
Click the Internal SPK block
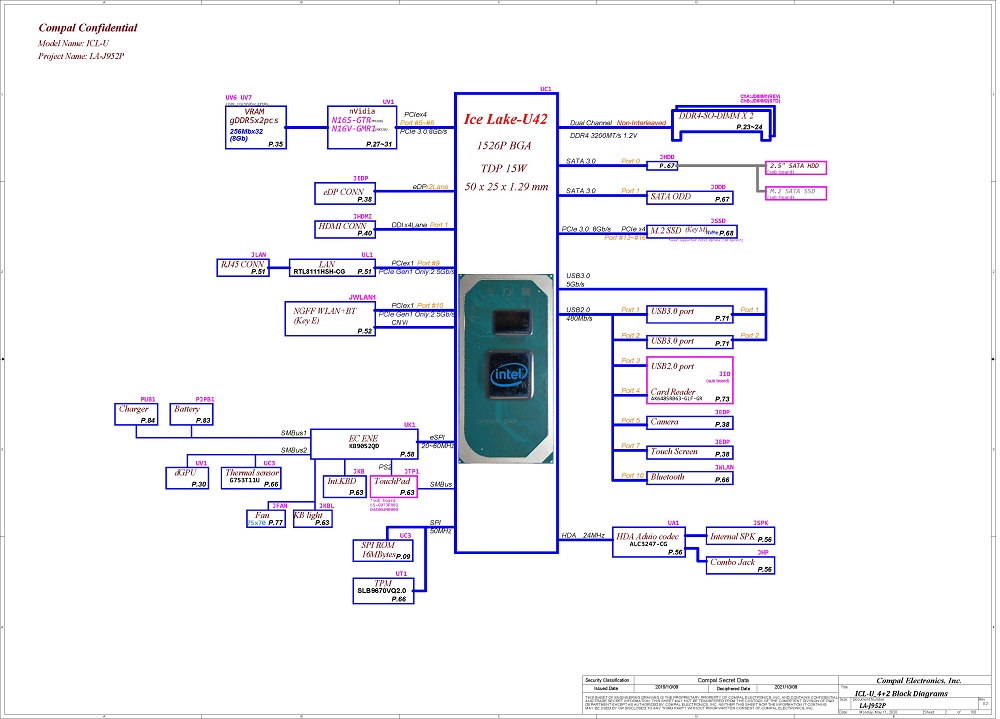pos(740,537)
